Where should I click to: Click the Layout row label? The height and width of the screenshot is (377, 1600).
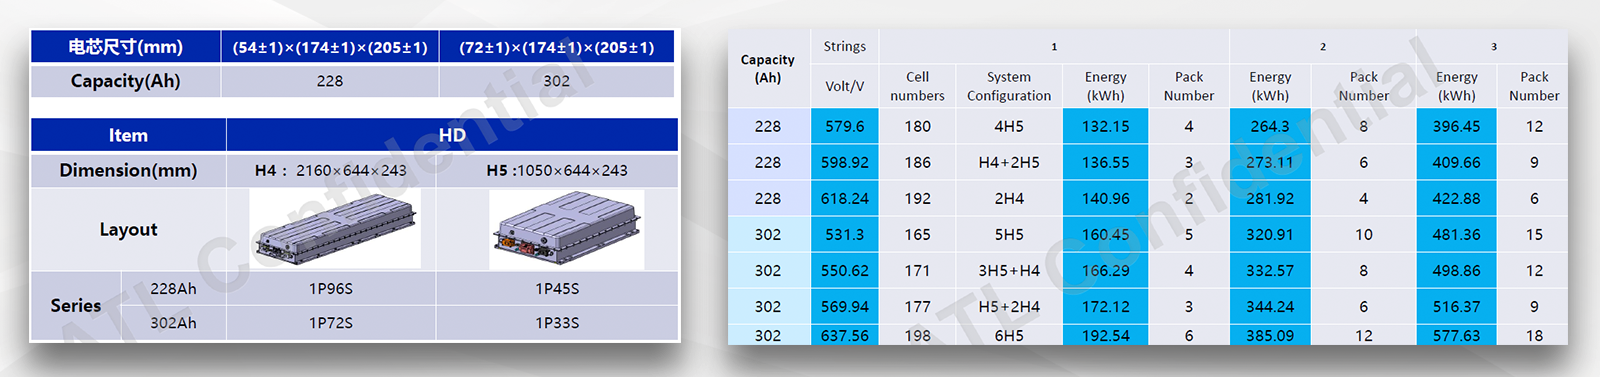(128, 229)
